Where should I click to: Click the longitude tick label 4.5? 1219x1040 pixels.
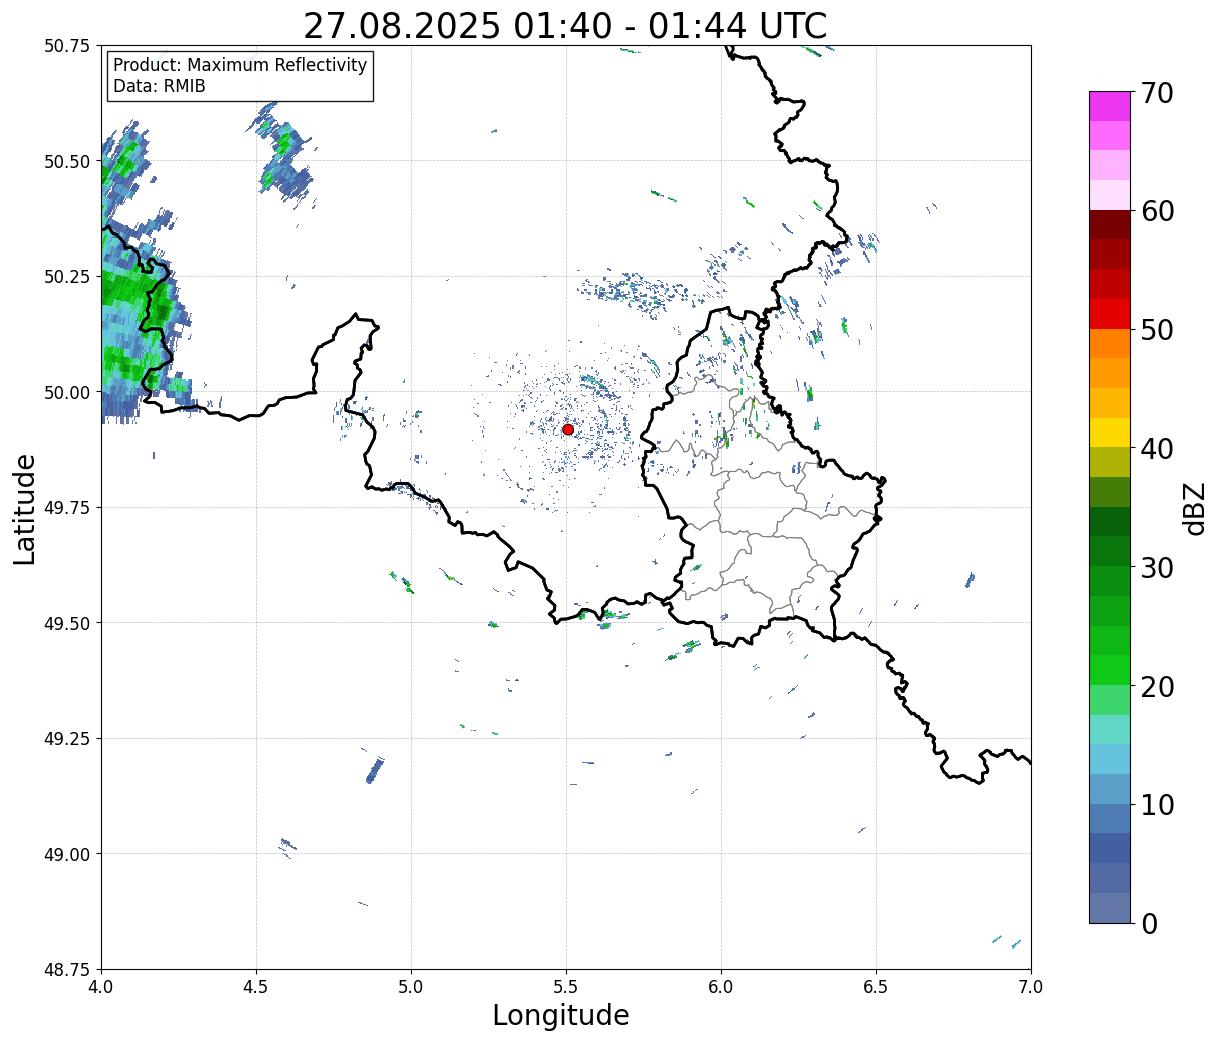[256, 986]
